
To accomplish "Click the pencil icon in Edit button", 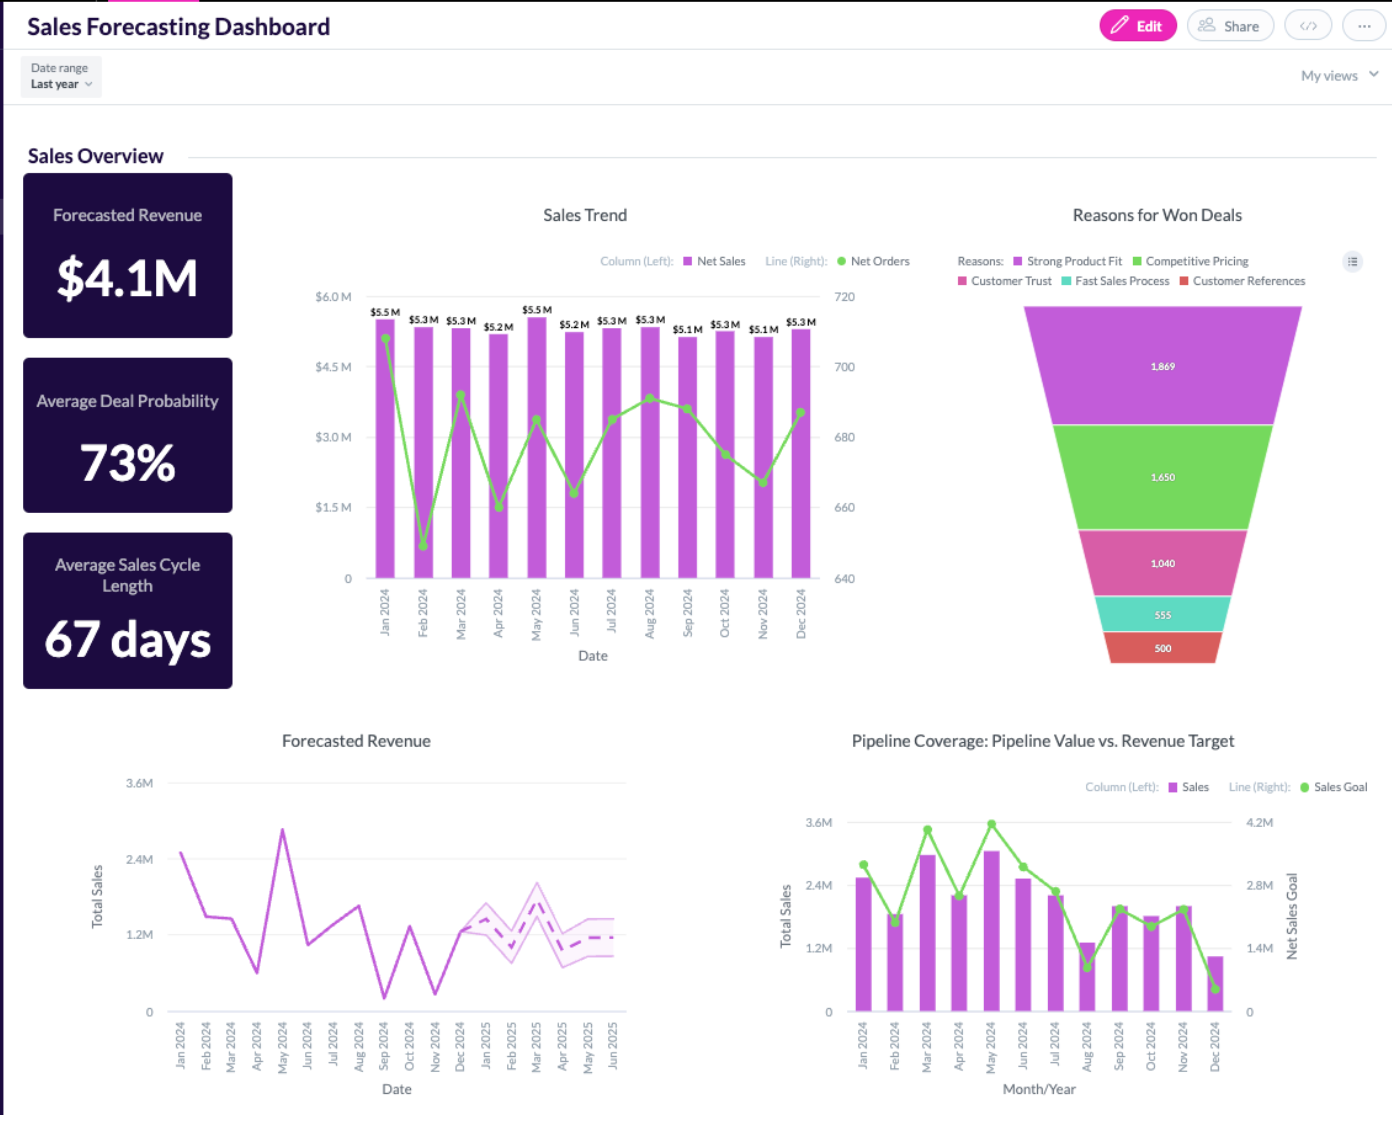I will [1120, 26].
